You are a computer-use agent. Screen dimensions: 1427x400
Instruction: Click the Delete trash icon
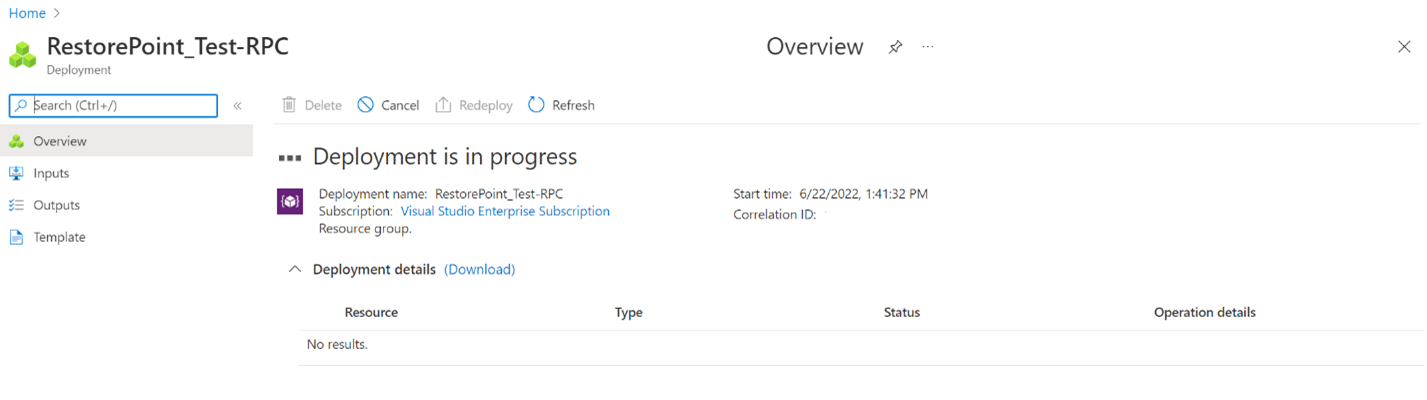pyautogui.click(x=289, y=105)
